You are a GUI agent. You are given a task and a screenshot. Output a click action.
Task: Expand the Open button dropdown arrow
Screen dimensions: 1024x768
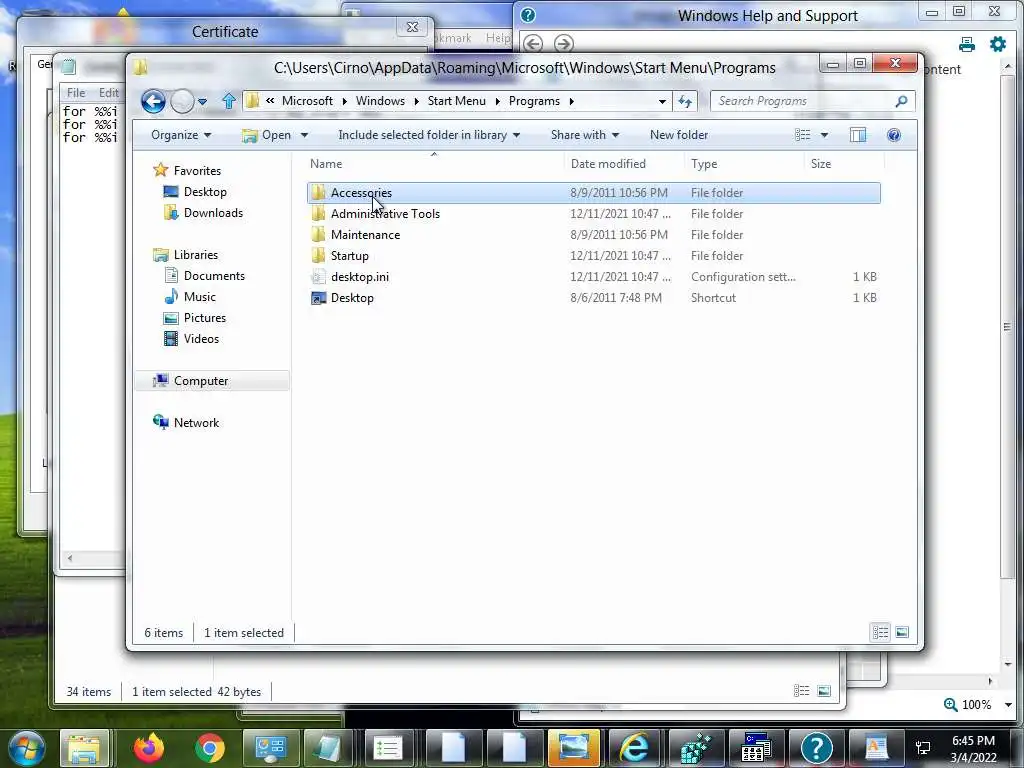304,135
